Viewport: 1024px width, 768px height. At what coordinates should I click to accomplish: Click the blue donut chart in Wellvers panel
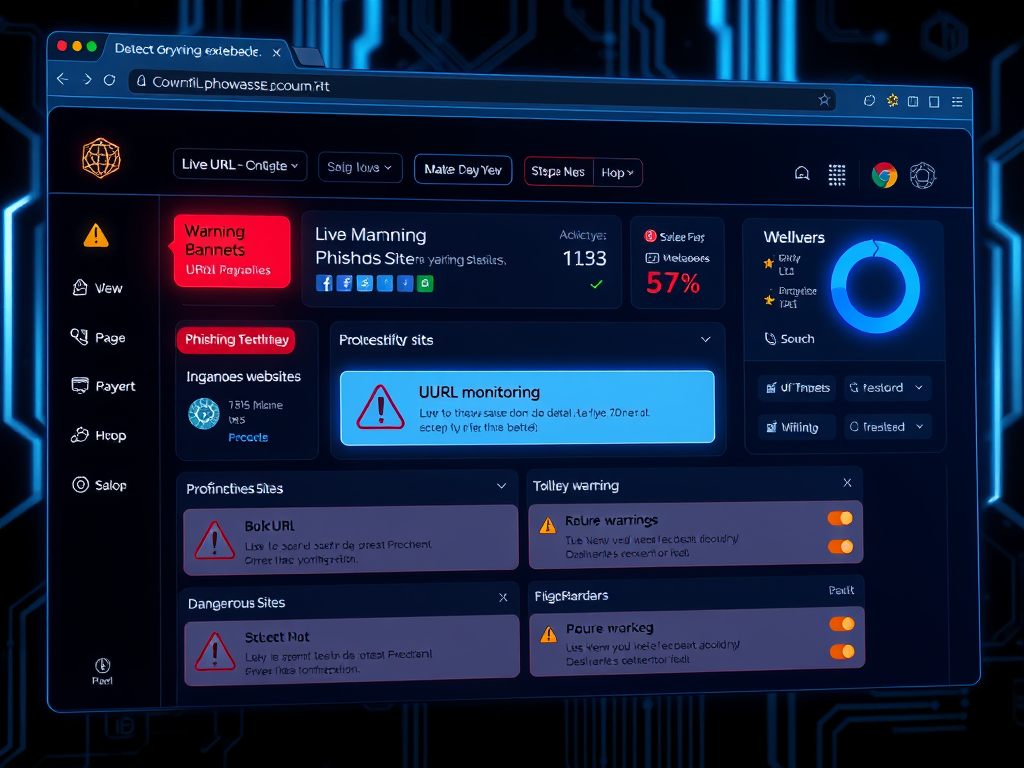(x=878, y=285)
